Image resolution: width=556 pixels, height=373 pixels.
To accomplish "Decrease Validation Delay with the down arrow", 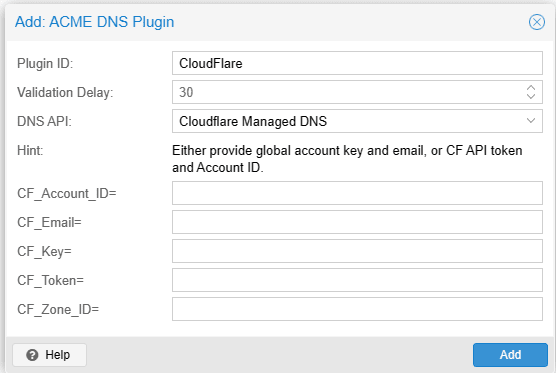I will (x=531, y=96).
